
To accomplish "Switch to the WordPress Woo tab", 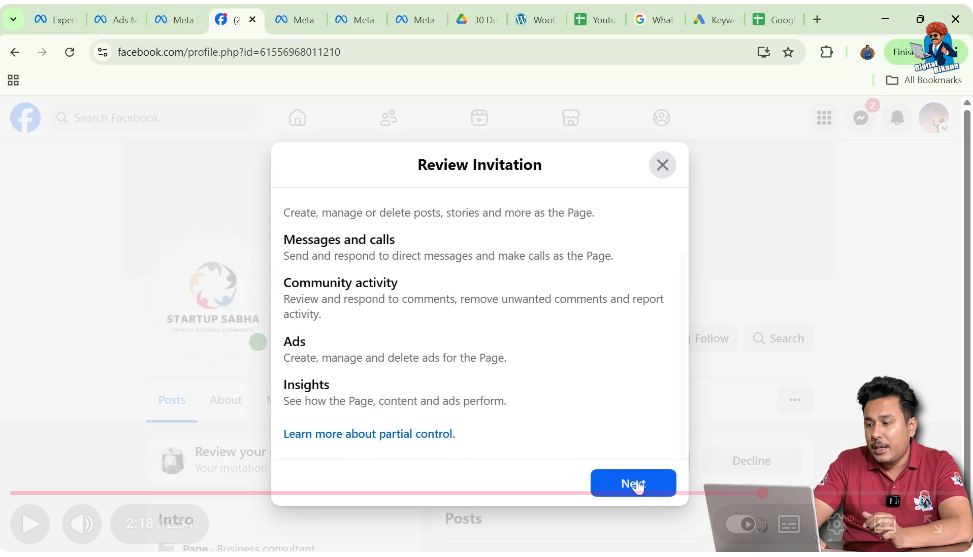I will click(x=536, y=19).
